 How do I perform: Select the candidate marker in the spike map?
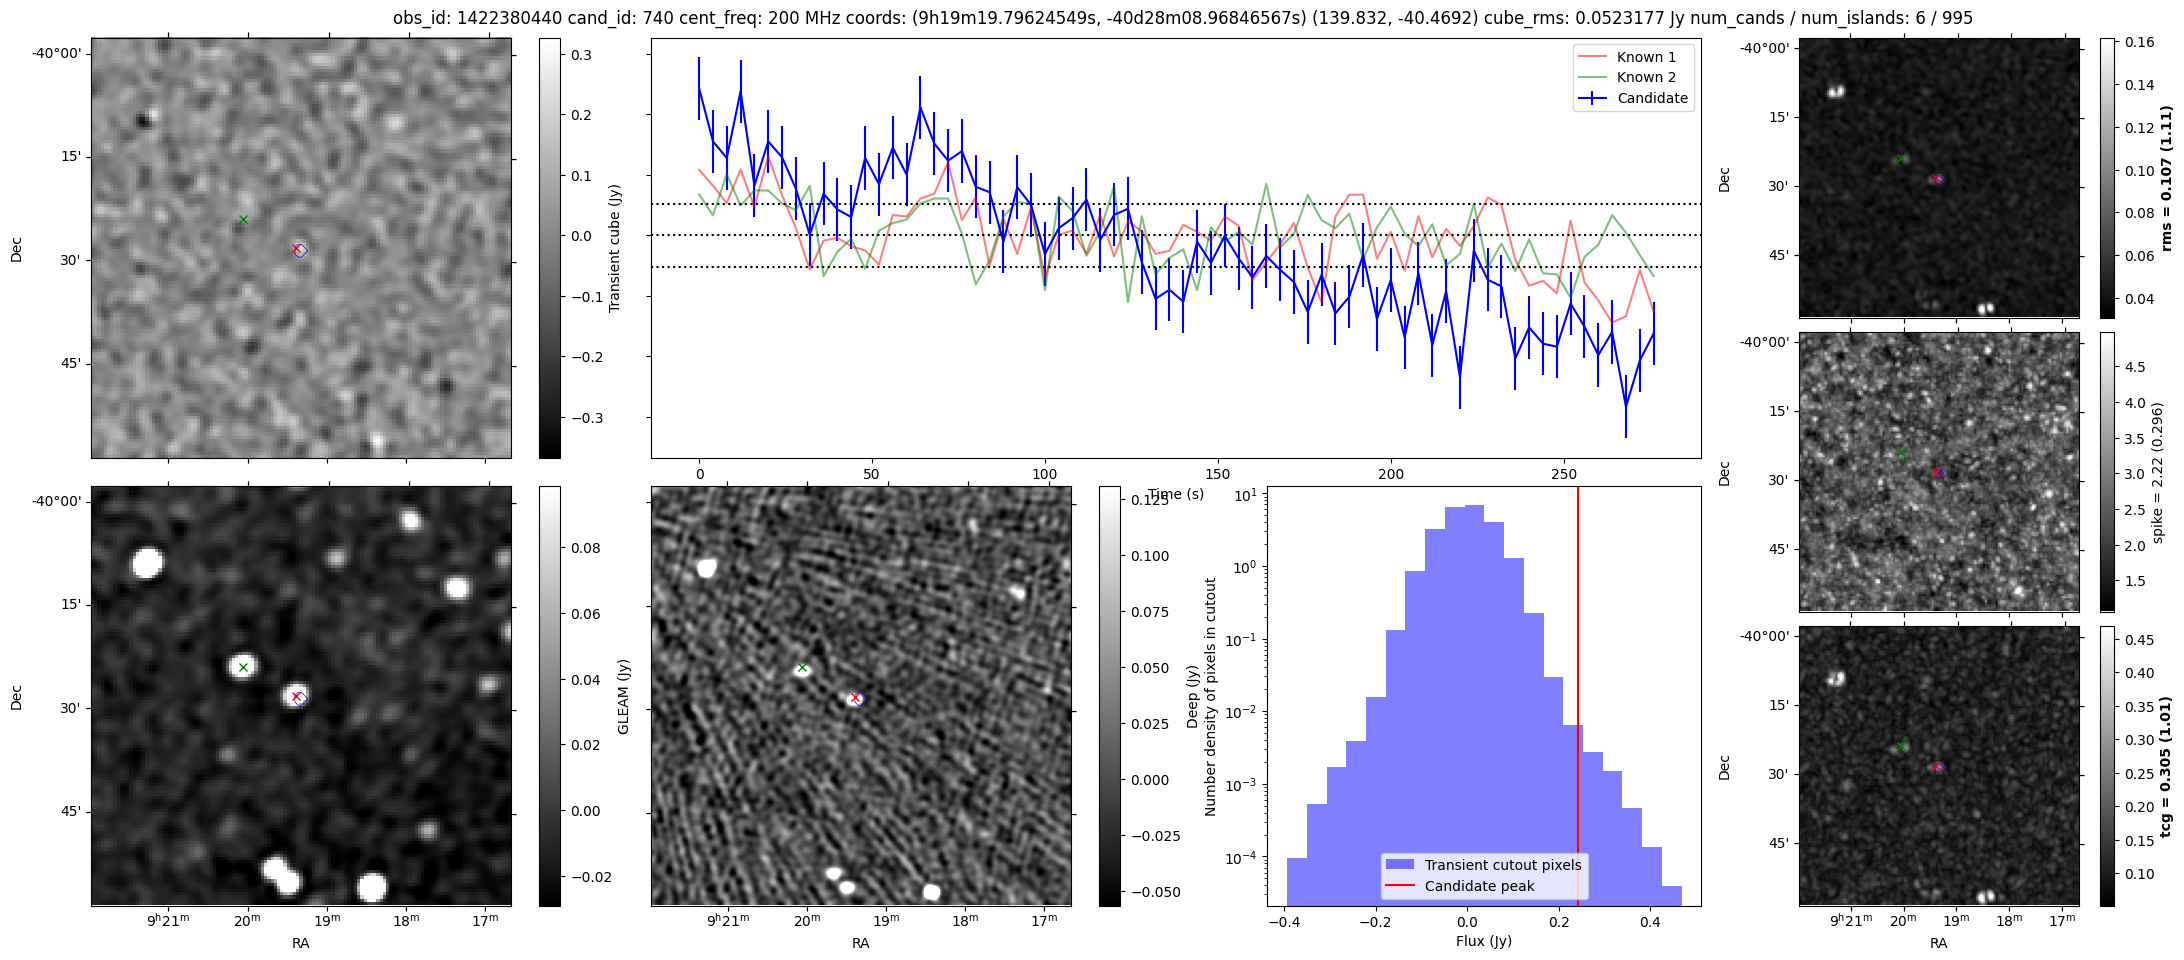1937,472
